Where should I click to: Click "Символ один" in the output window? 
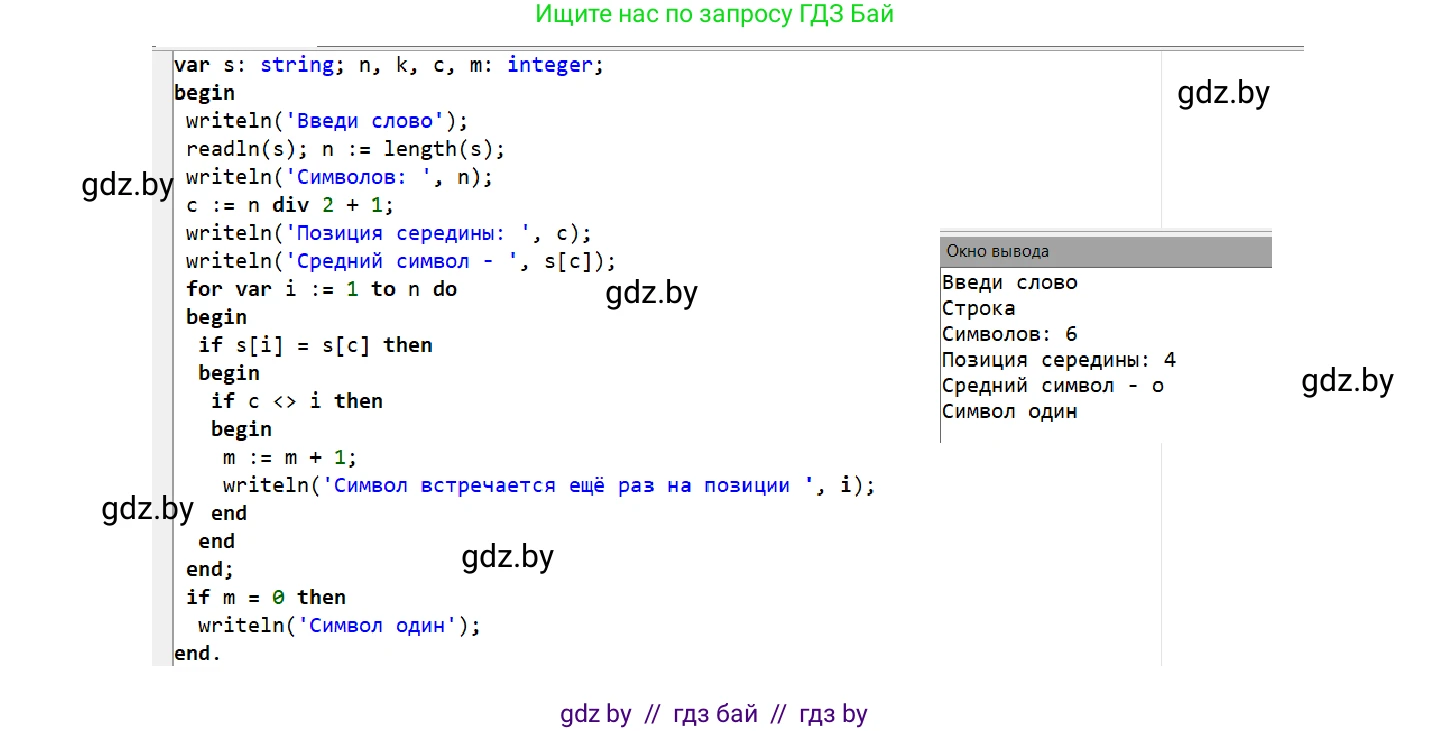point(1009,412)
